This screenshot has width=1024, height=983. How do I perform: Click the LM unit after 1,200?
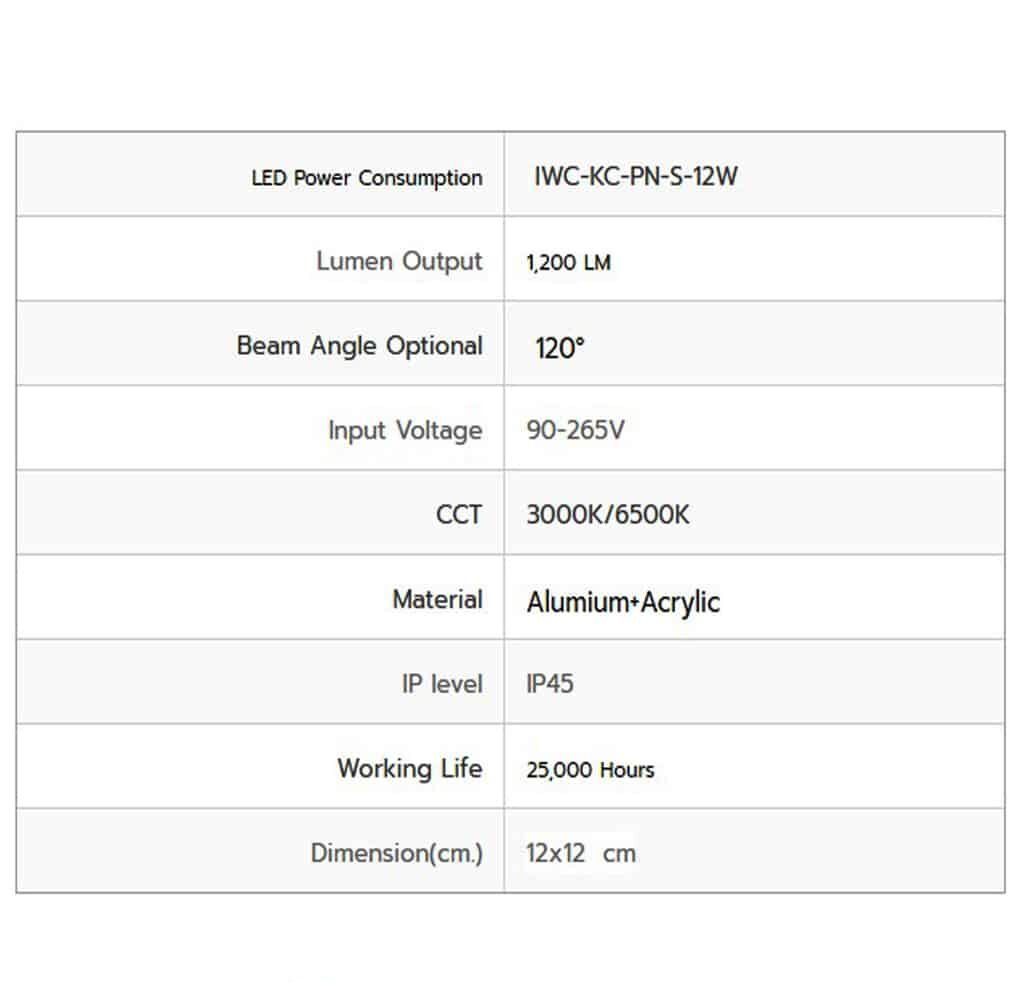pos(598,263)
